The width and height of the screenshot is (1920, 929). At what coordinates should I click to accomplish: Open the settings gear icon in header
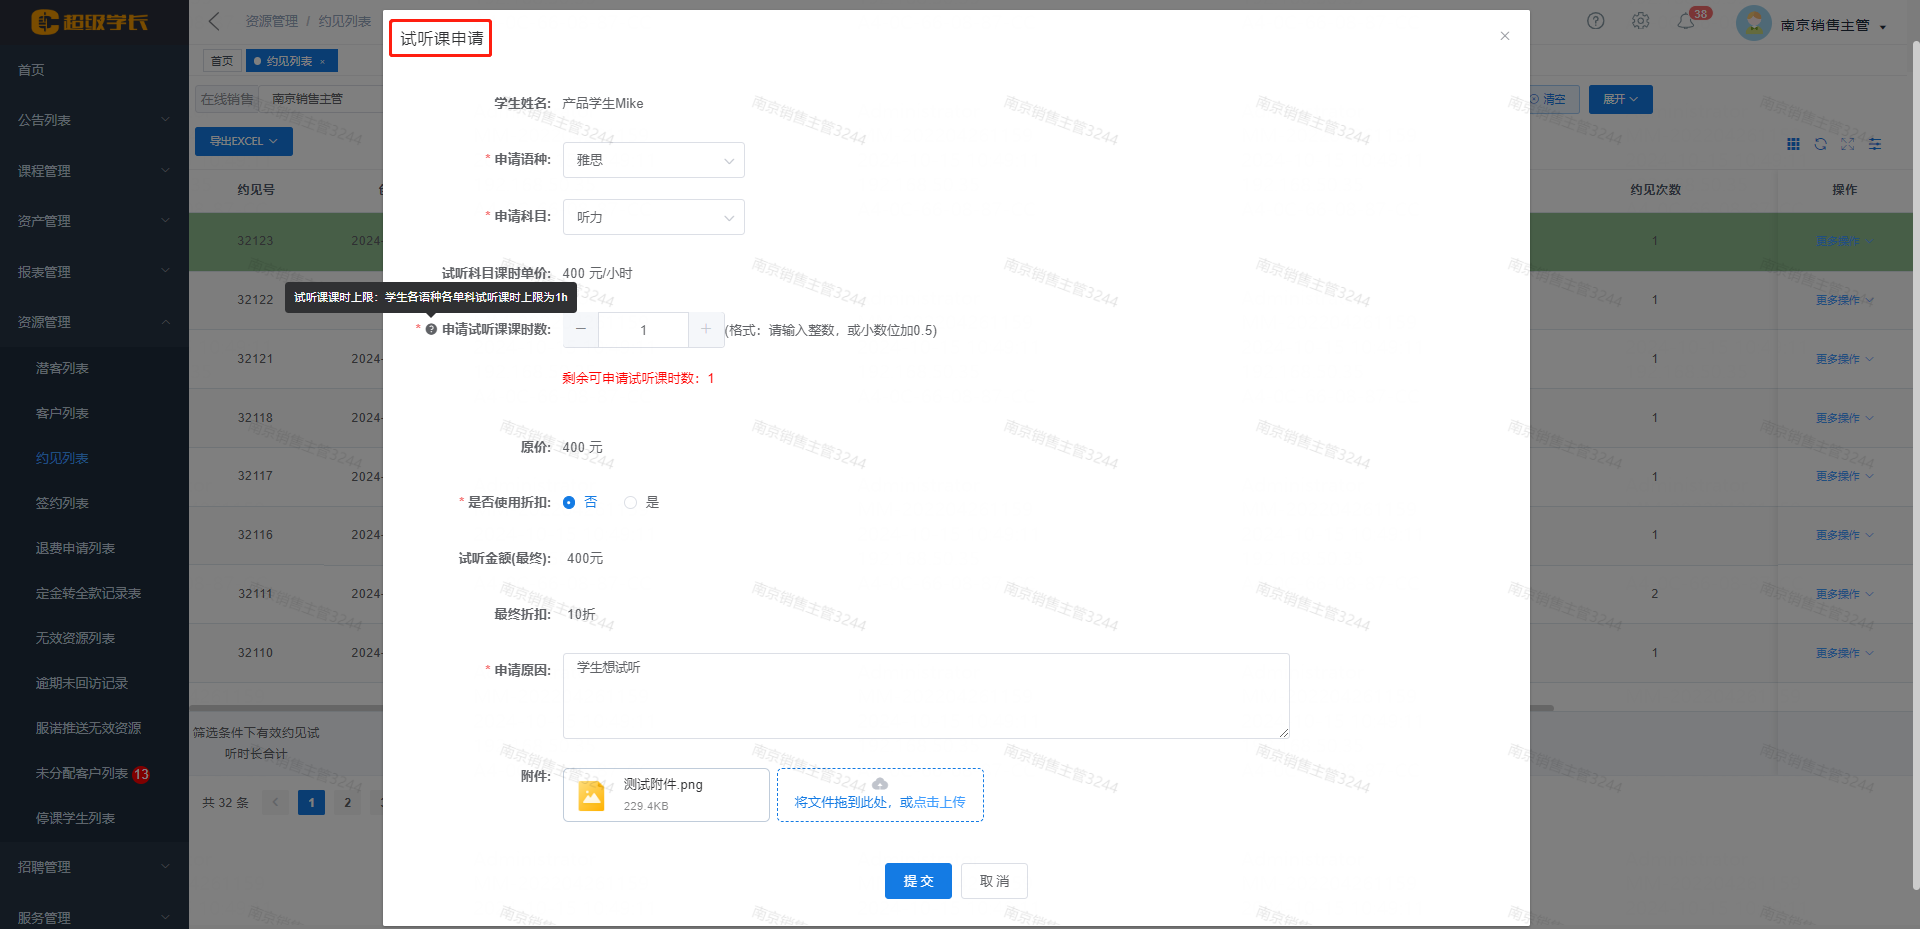[x=1640, y=21]
